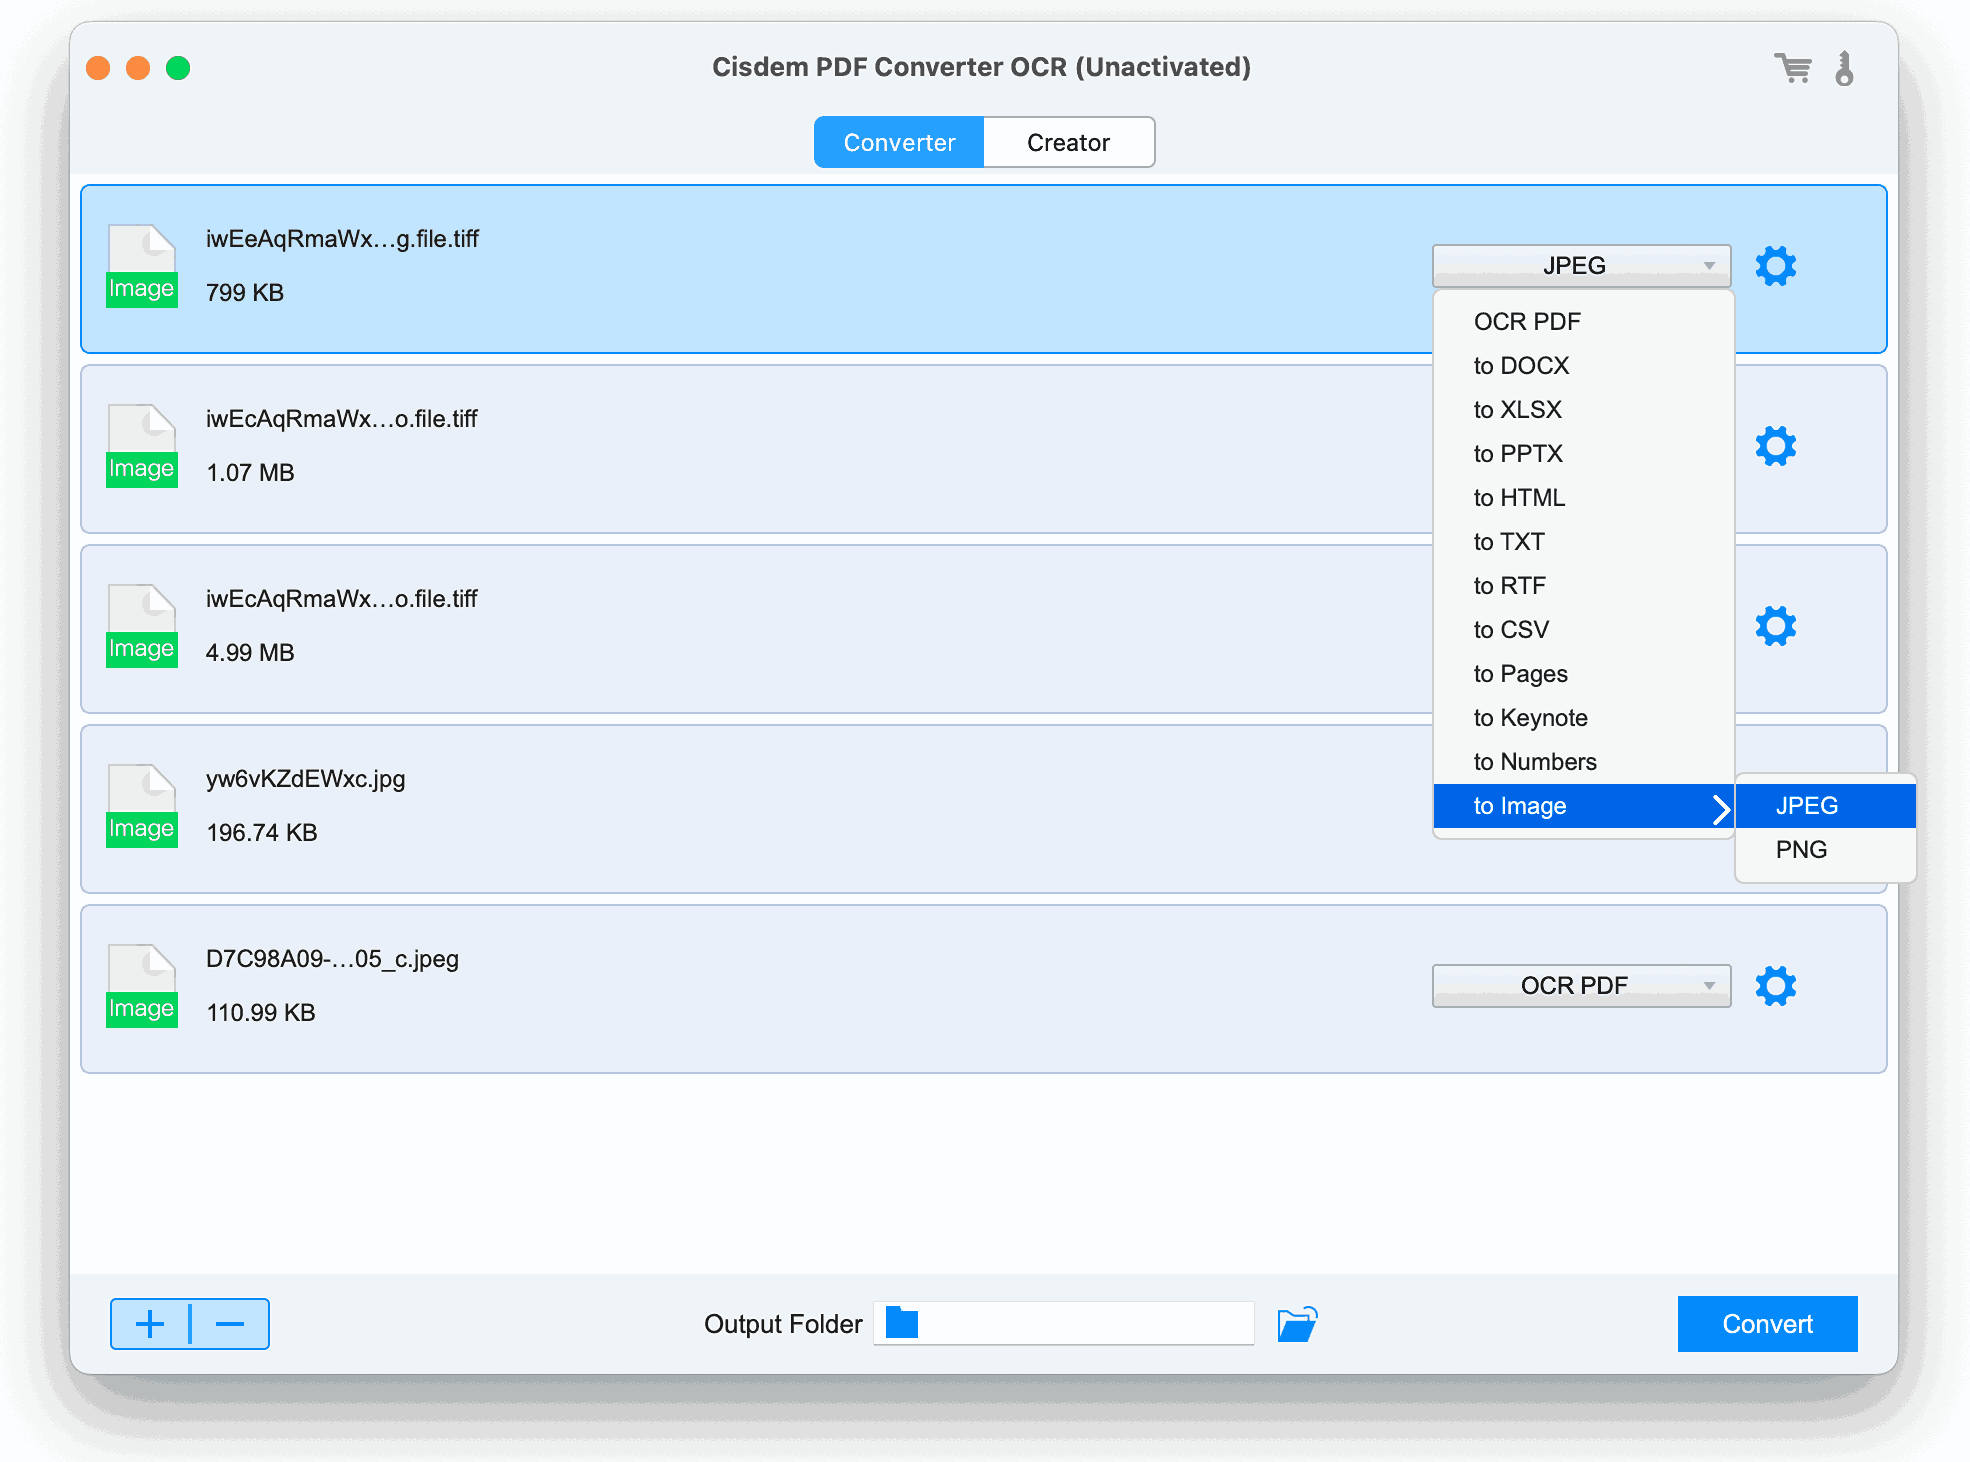Open settings gear for D7C98A09 jpeg file
Screen dimensions: 1970x1462
tap(1776, 986)
